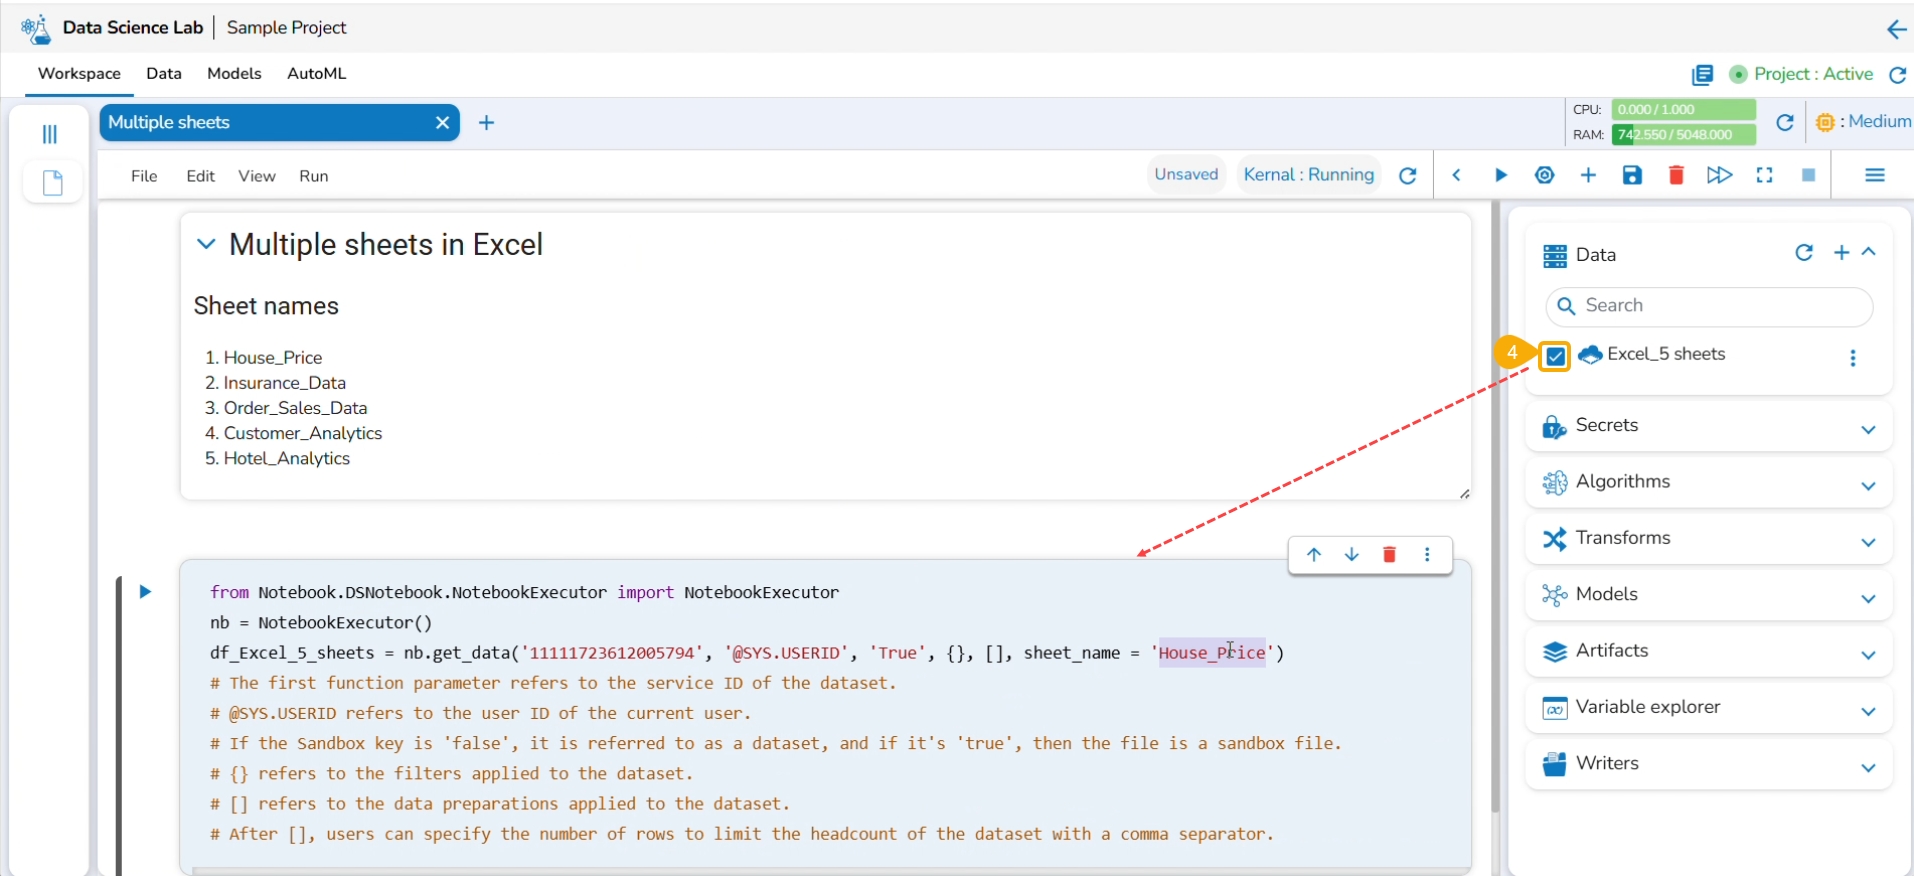This screenshot has height=876, width=1914.
Task: Open the File menu
Action: point(144,176)
